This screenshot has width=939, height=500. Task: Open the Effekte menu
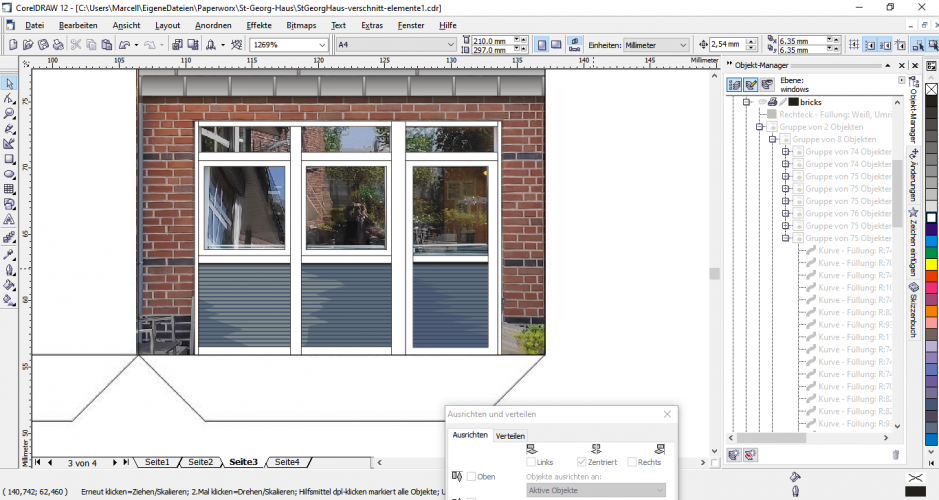click(x=259, y=25)
